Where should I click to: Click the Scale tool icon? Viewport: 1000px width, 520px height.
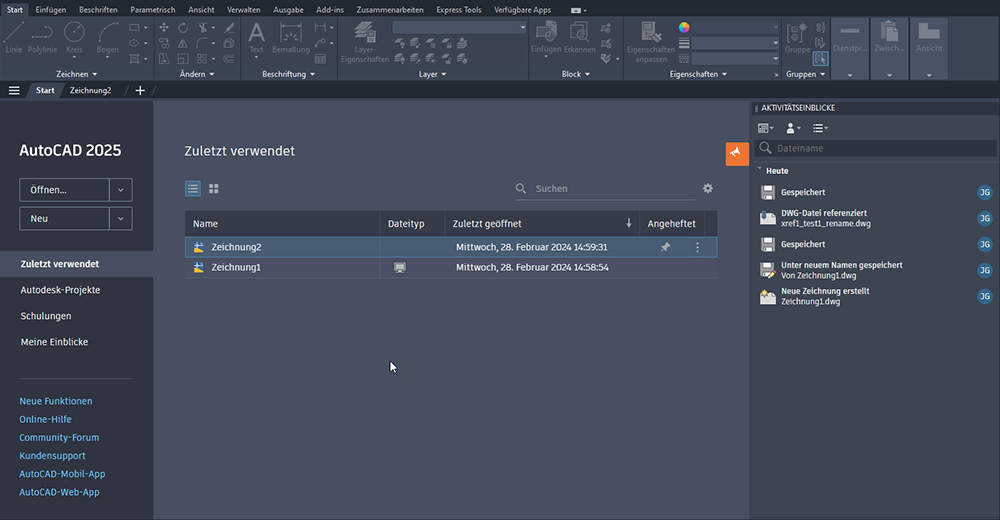(183, 59)
